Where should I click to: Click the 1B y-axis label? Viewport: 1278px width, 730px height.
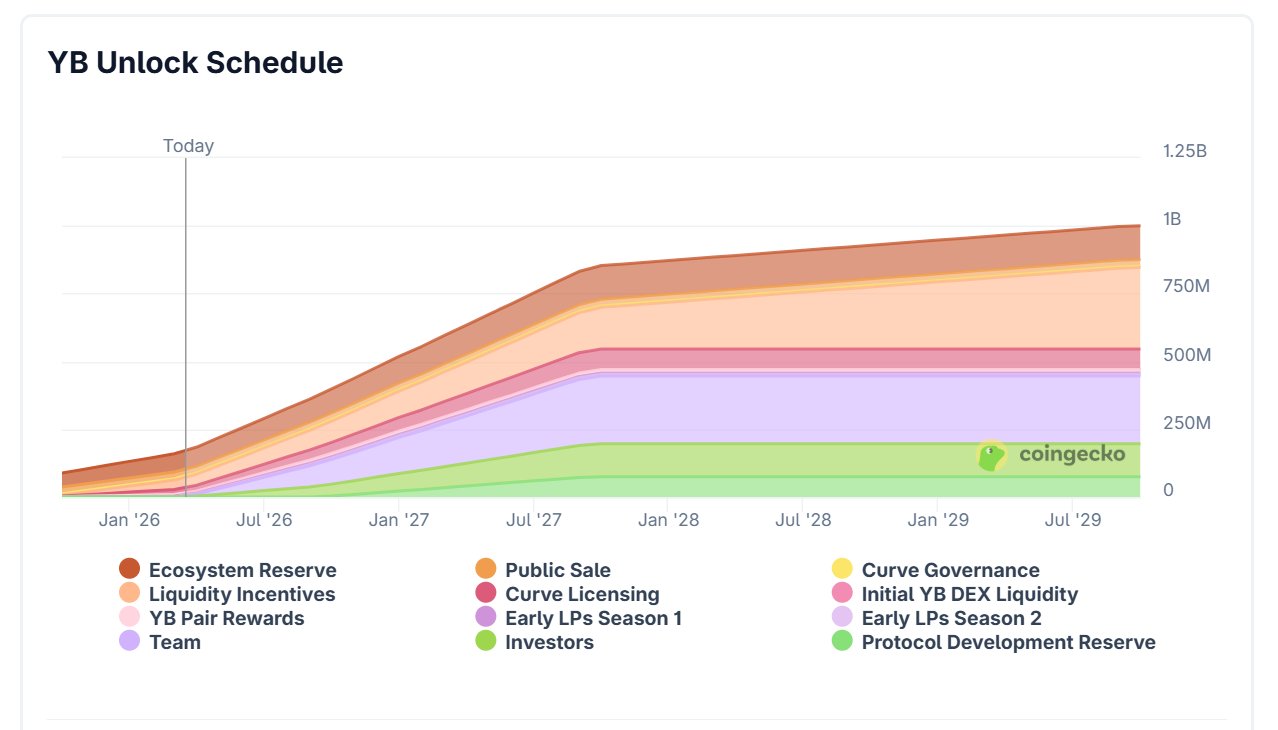click(1171, 219)
